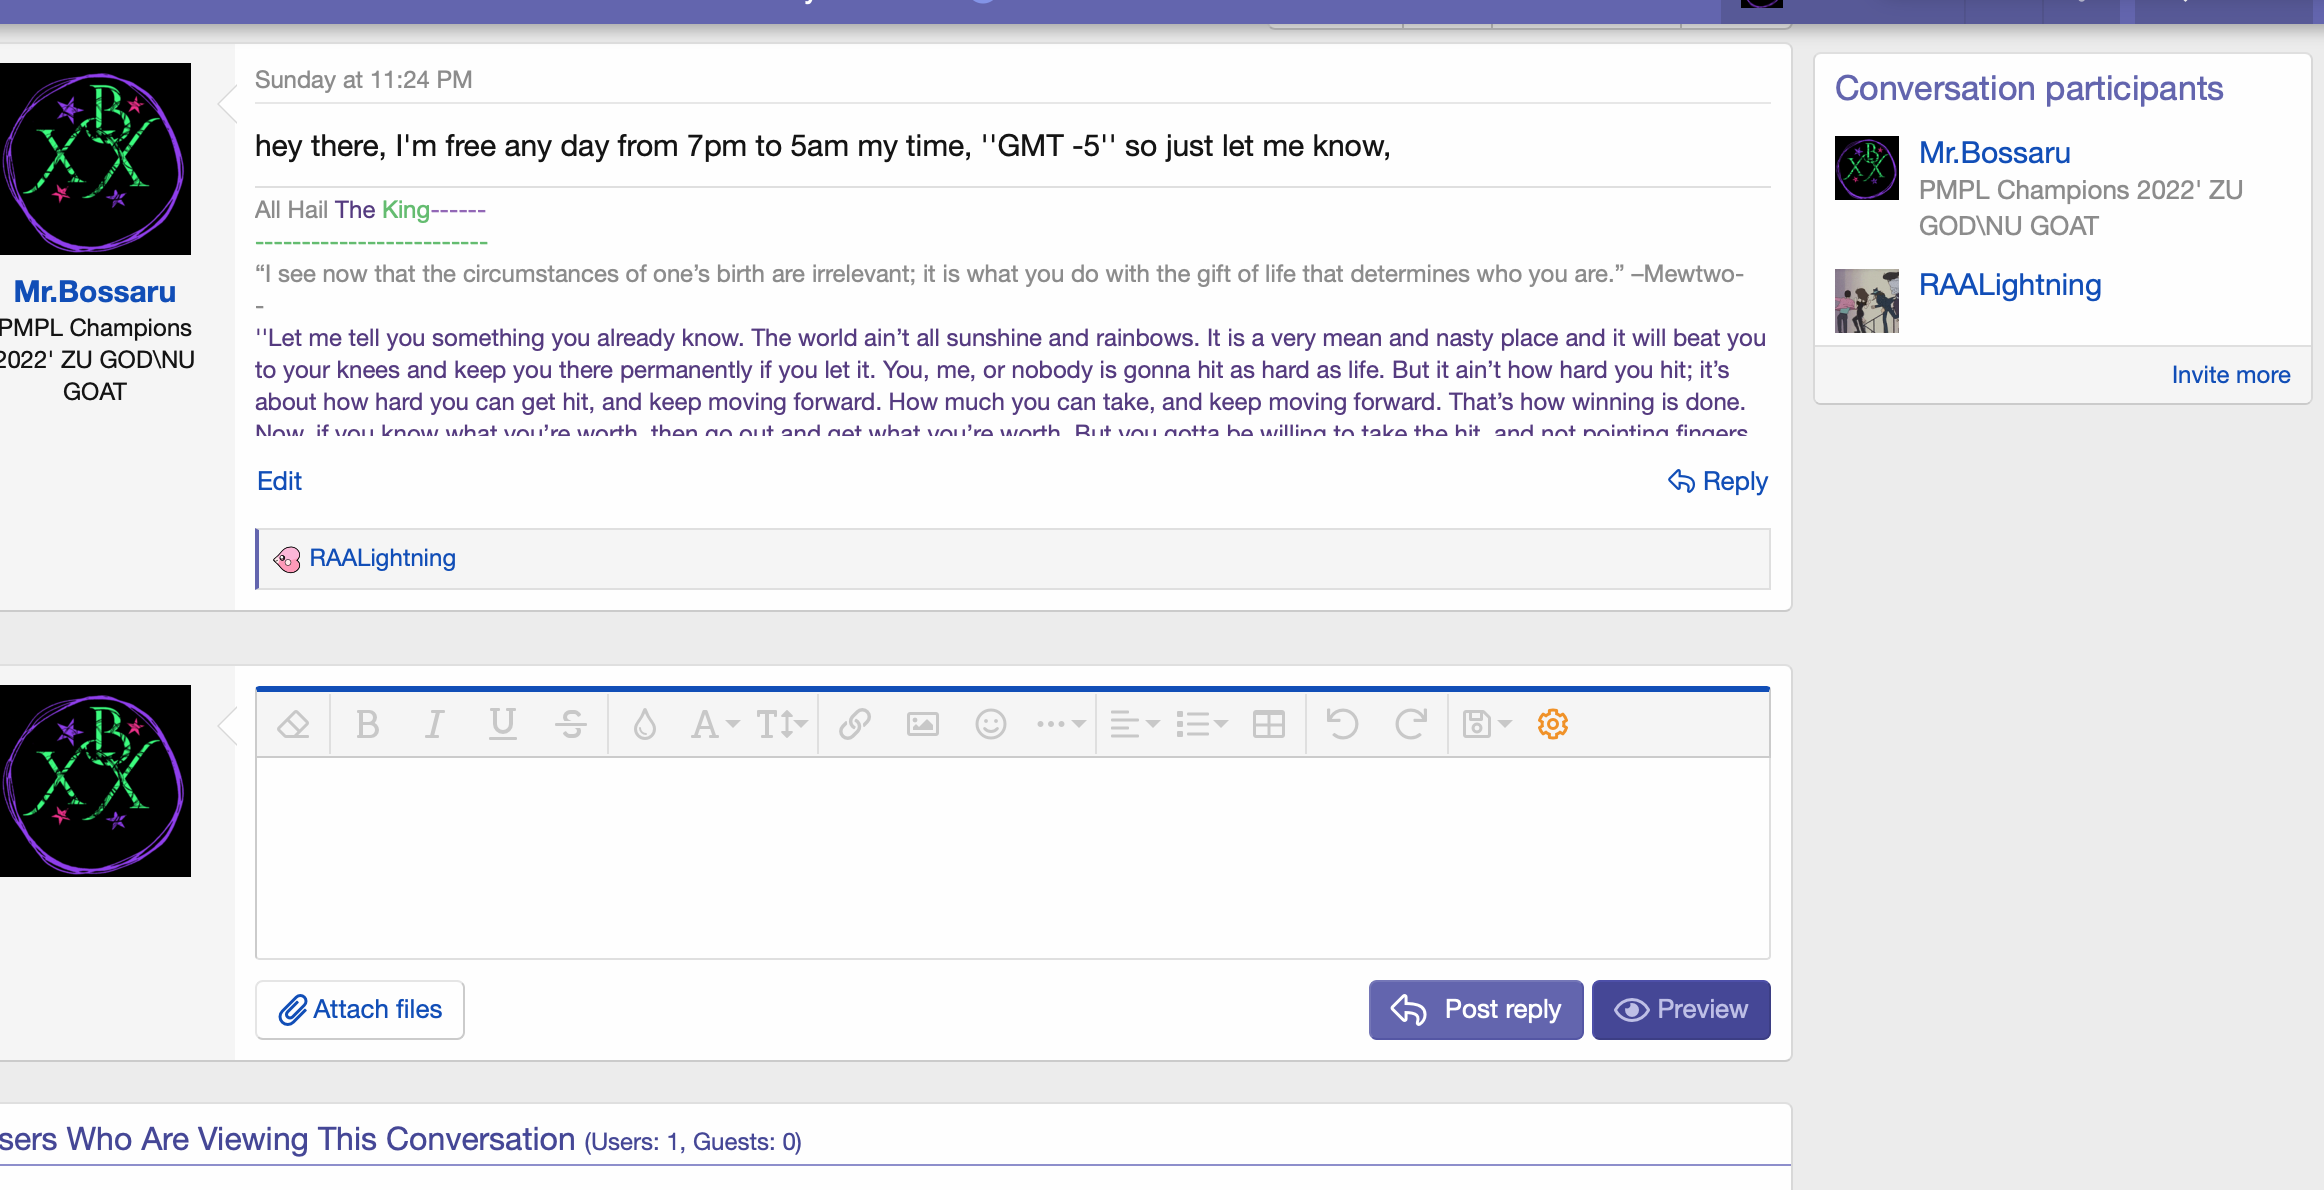This screenshot has height=1190, width=2324.
Task: Insert an image with picture icon
Action: pos(922,724)
